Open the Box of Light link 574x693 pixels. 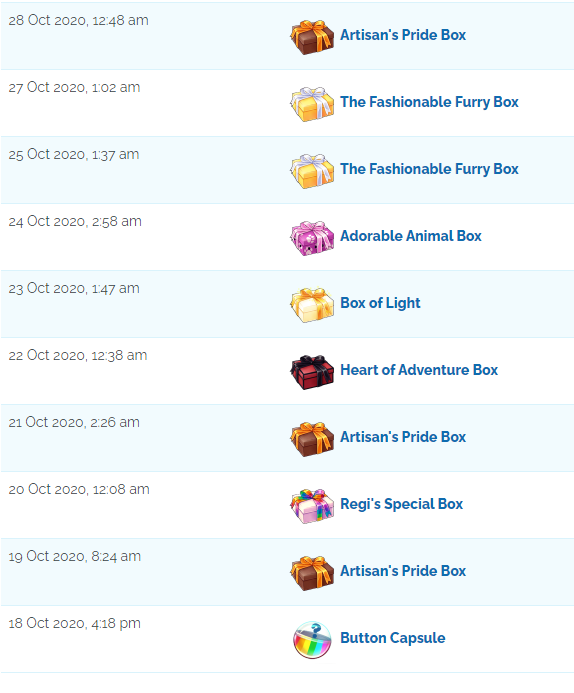click(x=380, y=303)
